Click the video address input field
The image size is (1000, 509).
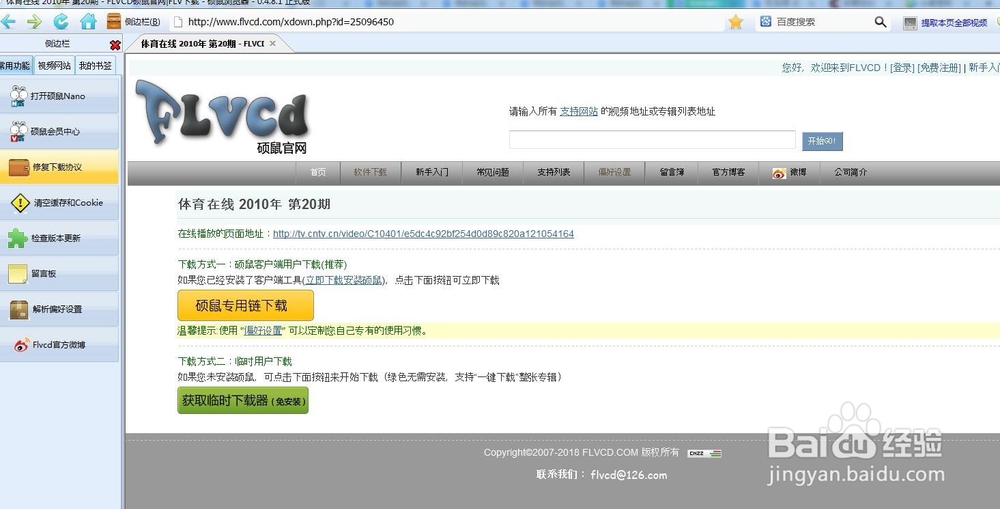tap(652, 140)
